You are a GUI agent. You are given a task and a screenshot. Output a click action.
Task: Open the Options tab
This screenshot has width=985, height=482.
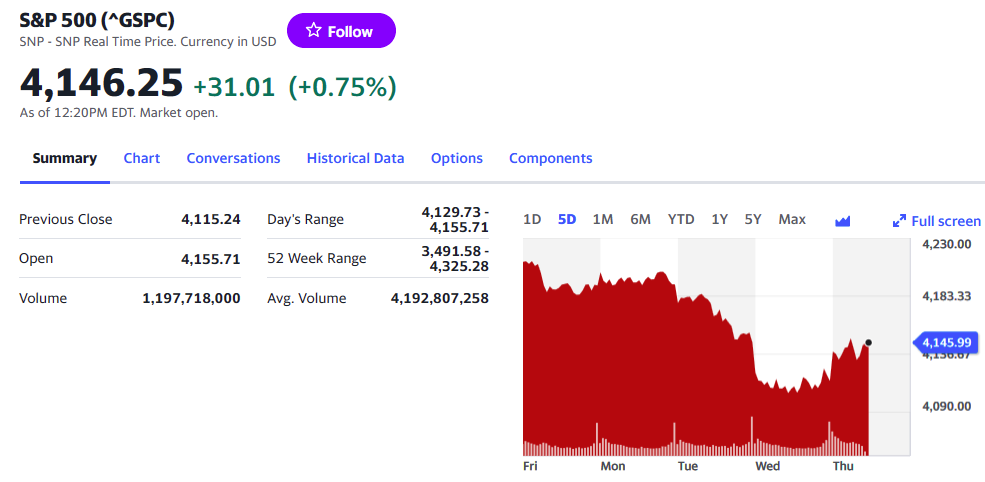(457, 158)
